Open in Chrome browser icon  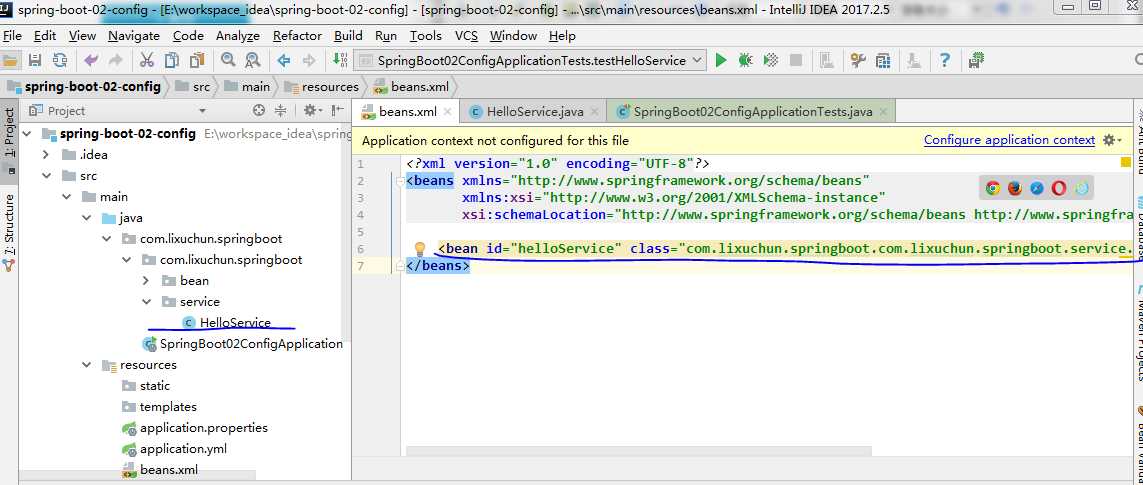tap(993, 189)
